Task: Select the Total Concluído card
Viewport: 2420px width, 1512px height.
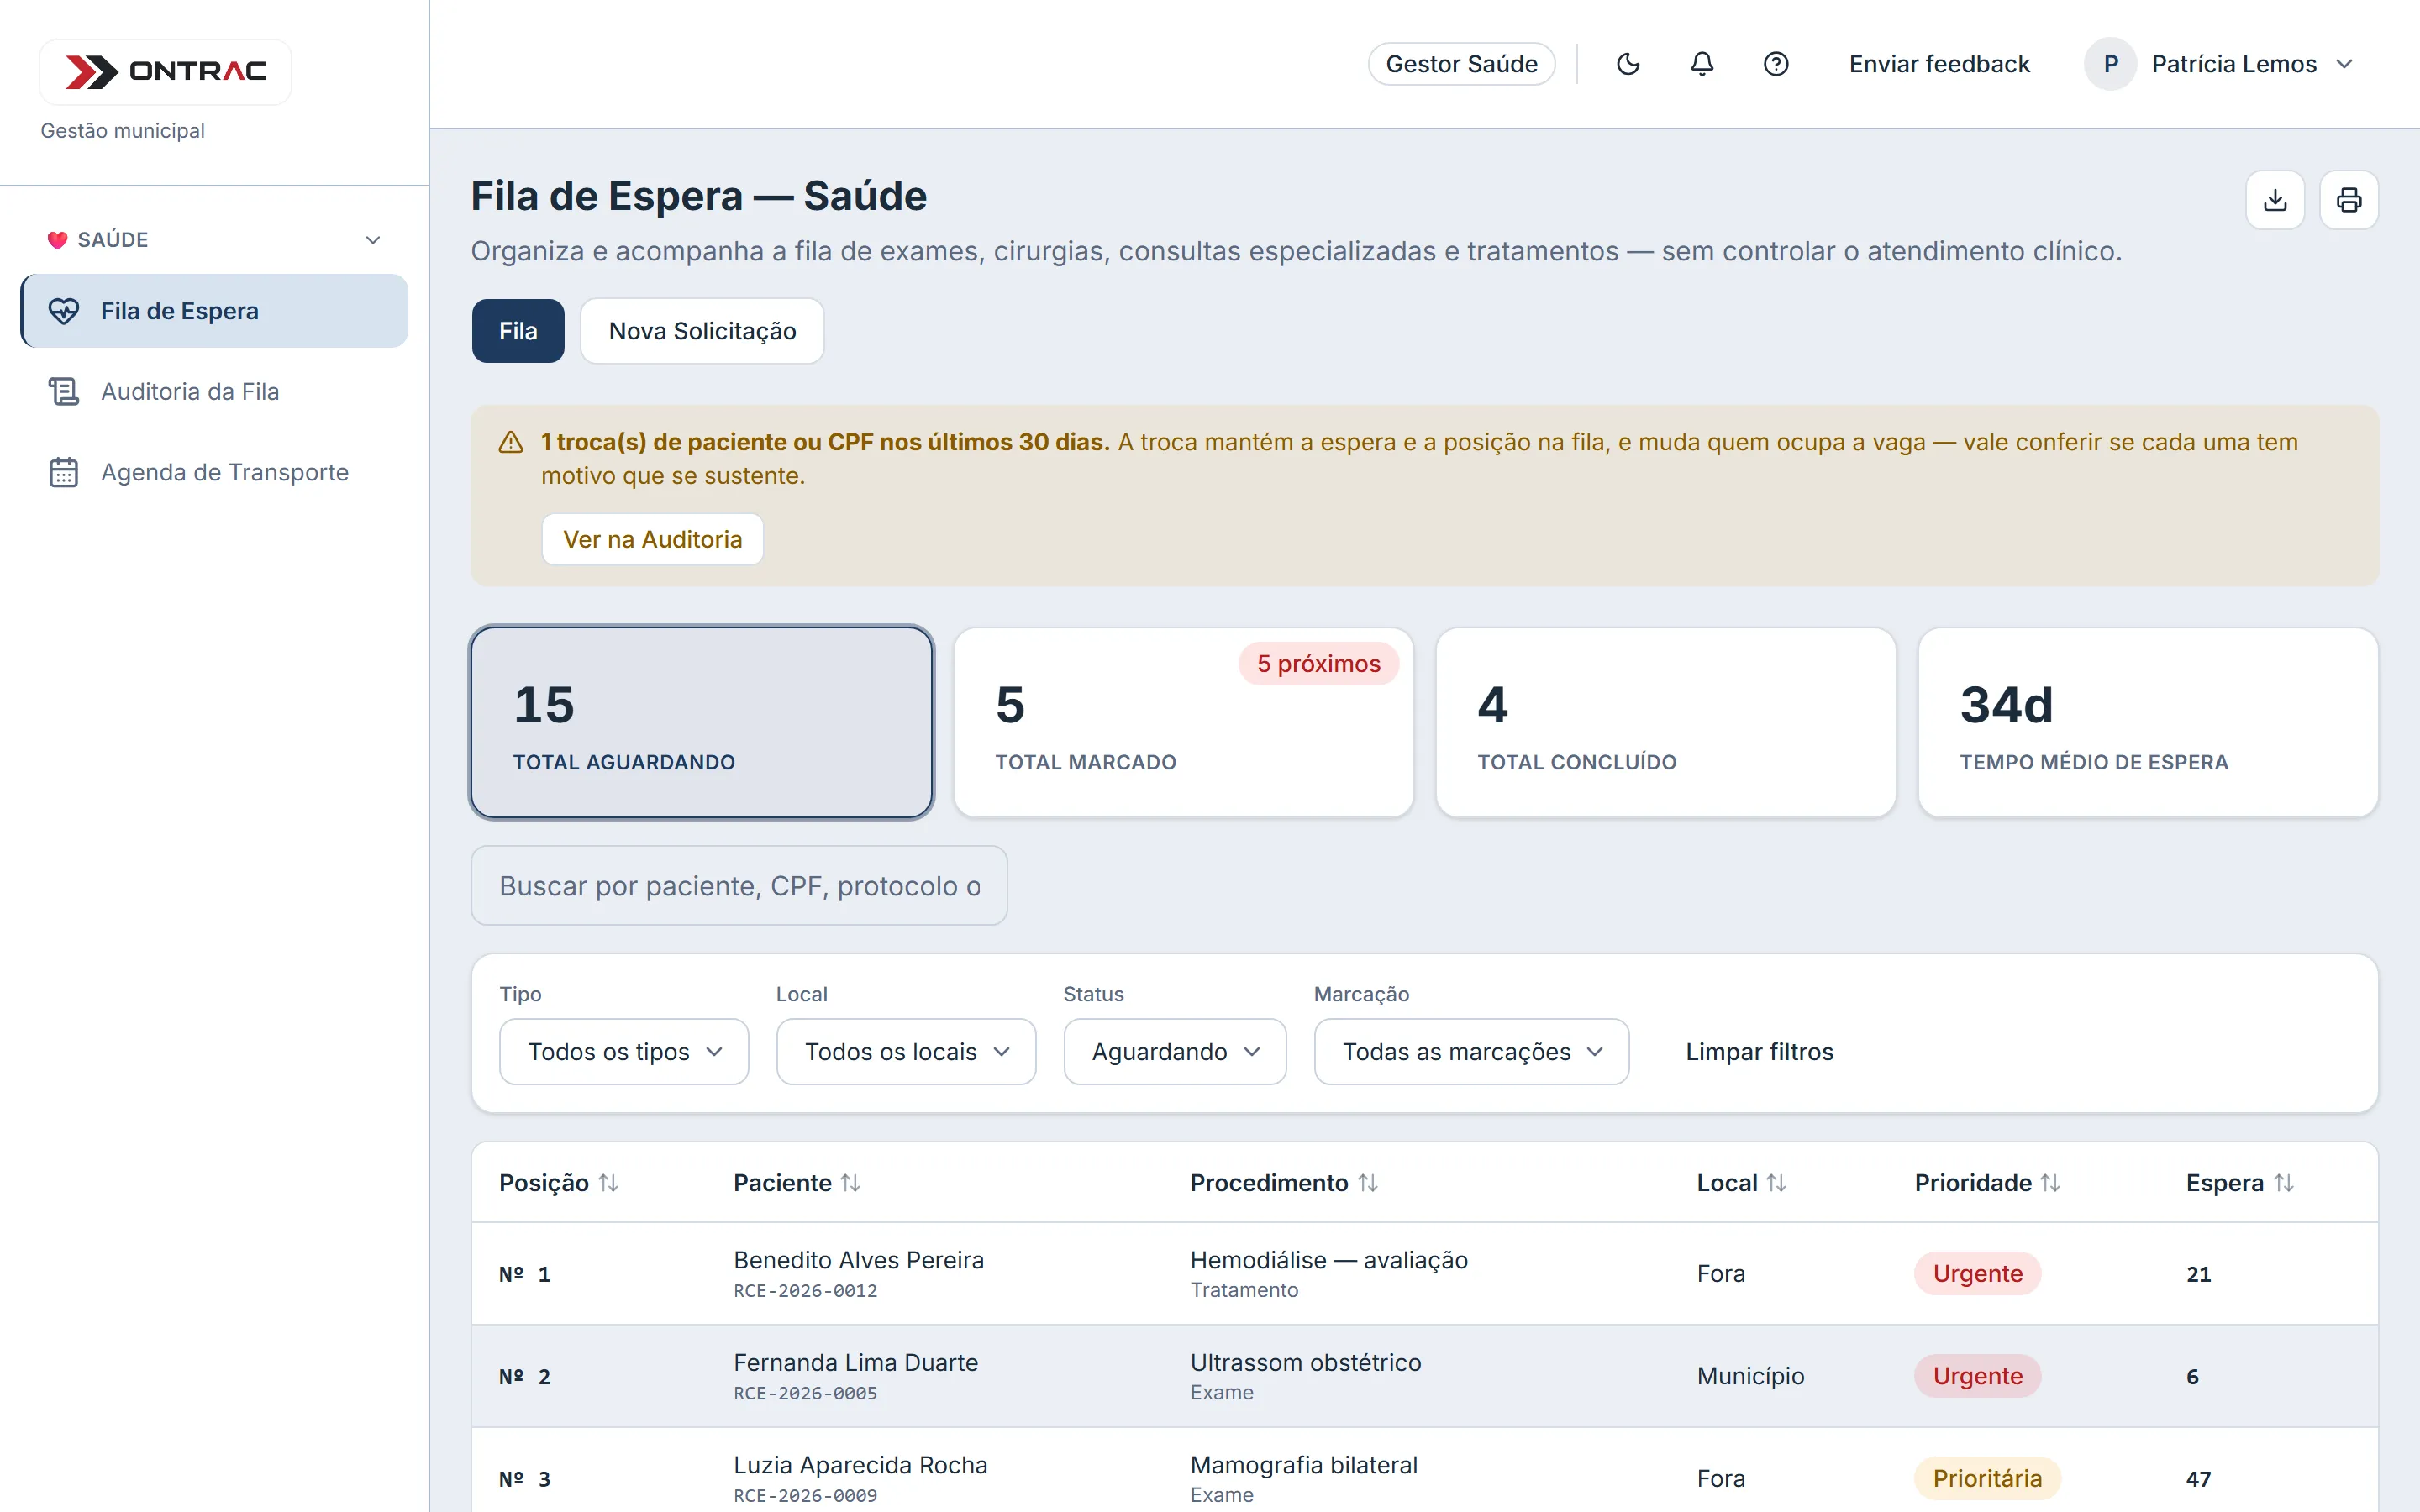Action: coord(1666,722)
